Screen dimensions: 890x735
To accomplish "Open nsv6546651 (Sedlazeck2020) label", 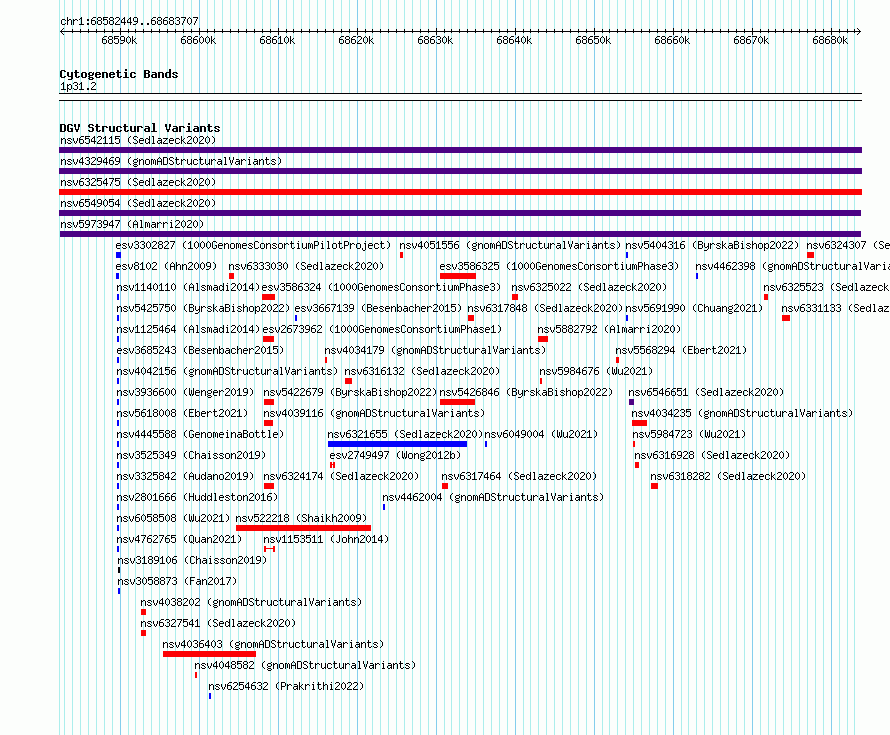I will tap(706, 392).
